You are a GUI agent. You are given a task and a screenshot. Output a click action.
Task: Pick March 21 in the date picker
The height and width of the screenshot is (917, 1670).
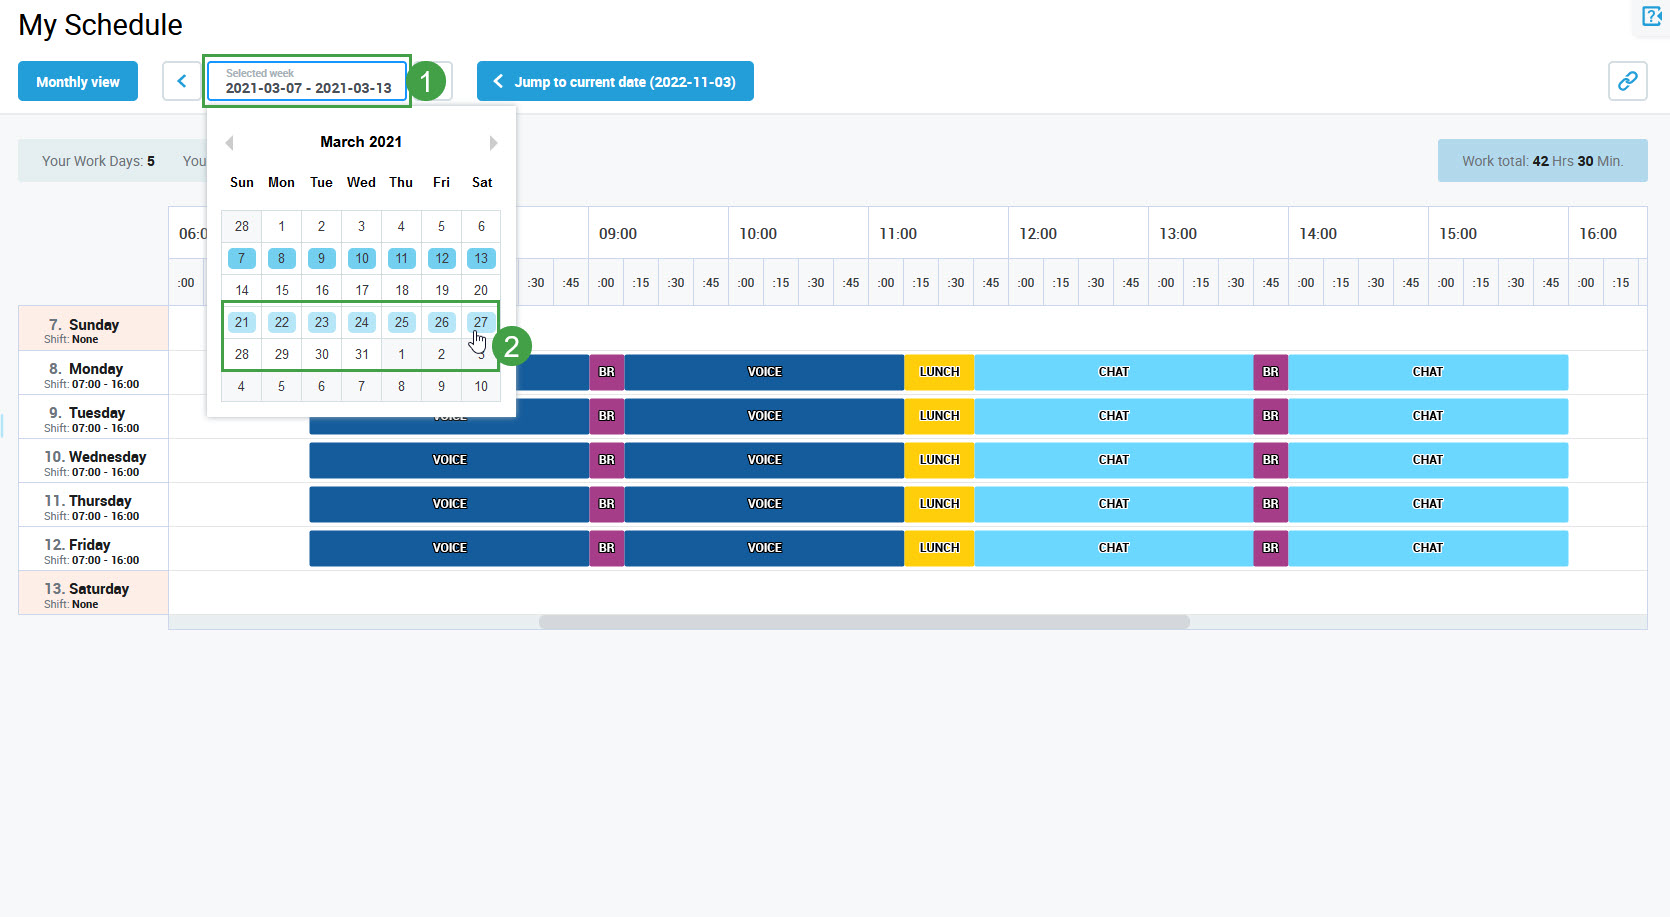click(242, 322)
